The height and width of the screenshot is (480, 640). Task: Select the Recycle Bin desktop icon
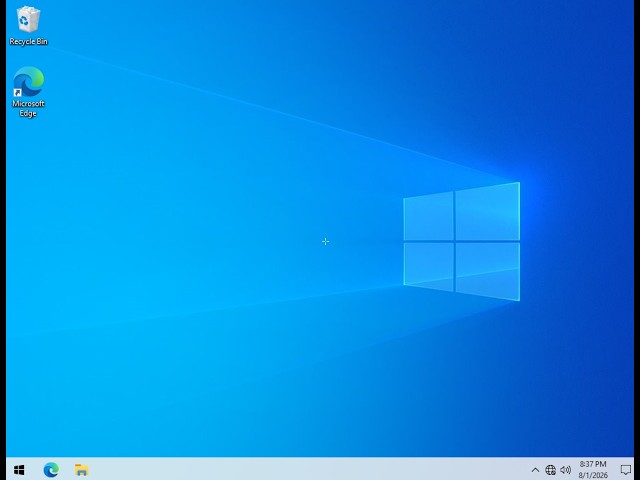point(28,26)
